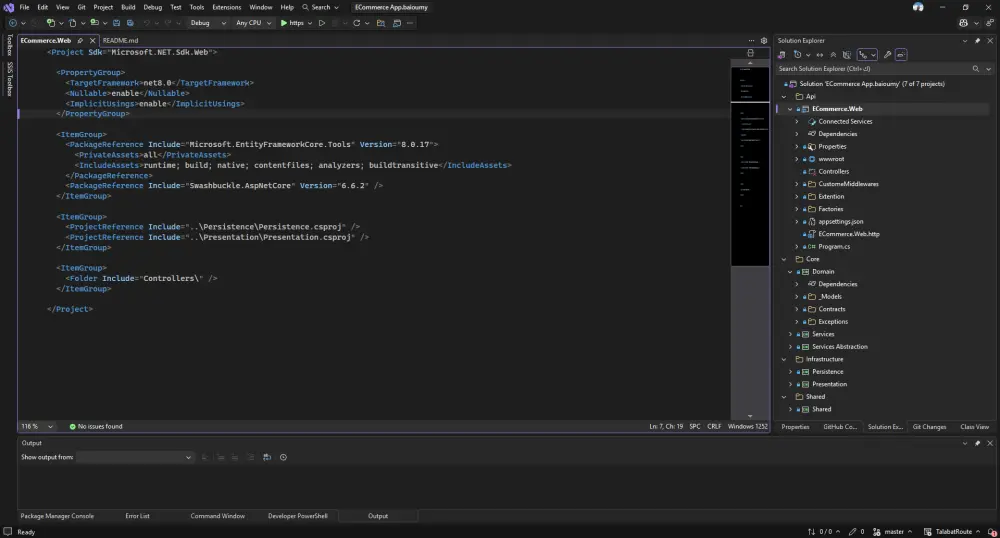
Task: Collapse the Domain project node
Action: 790,272
